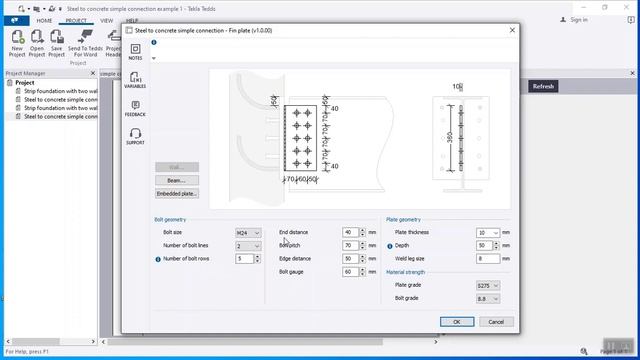Switch to the VIEW ribbon tab

pyautogui.click(x=107, y=20)
